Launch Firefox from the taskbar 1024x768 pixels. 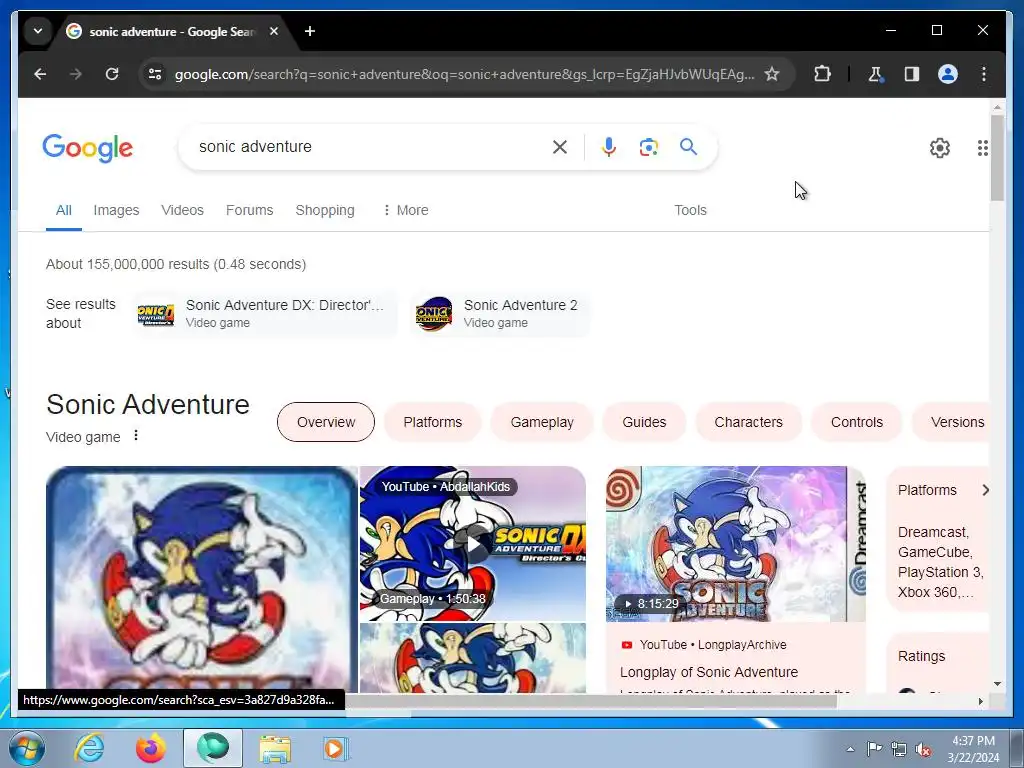(x=151, y=748)
